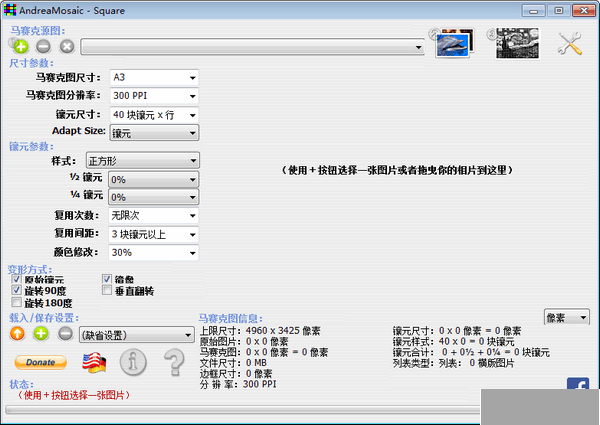Click the flags language selection icon
Image resolution: width=600 pixels, height=425 pixels.
click(94, 363)
